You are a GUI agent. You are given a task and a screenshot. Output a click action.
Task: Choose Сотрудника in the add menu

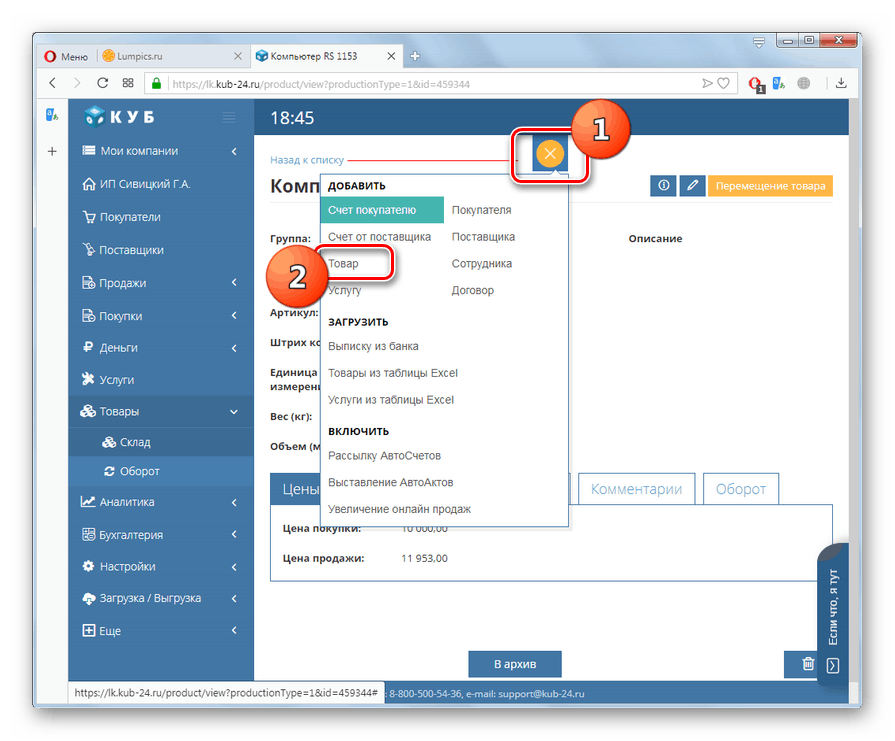pos(482,264)
